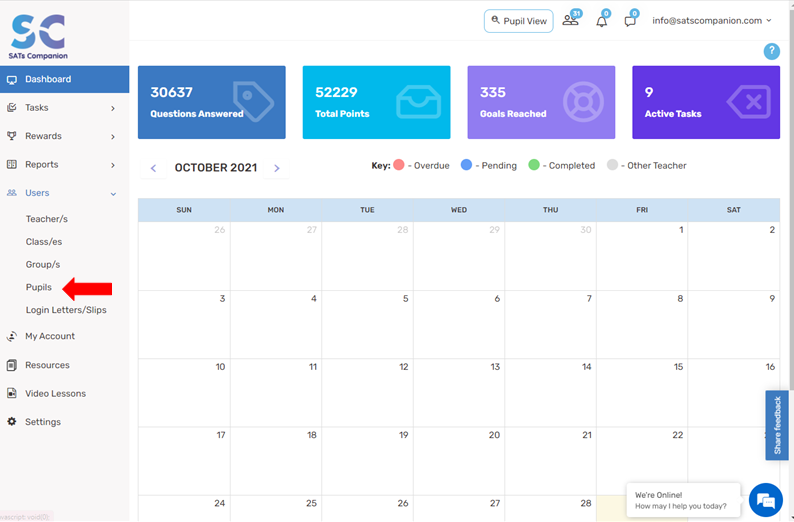The width and height of the screenshot is (794, 522).
Task: Open the info@satscompanion.com account dropdown
Action: tap(711, 21)
